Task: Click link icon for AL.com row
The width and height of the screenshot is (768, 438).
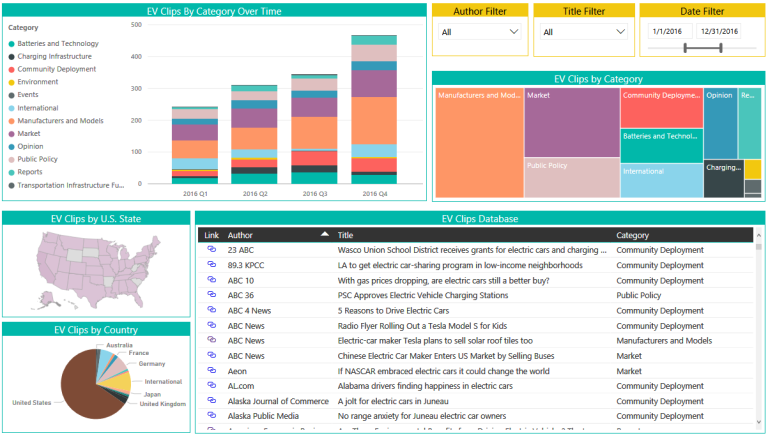Action: (x=212, y=385)
